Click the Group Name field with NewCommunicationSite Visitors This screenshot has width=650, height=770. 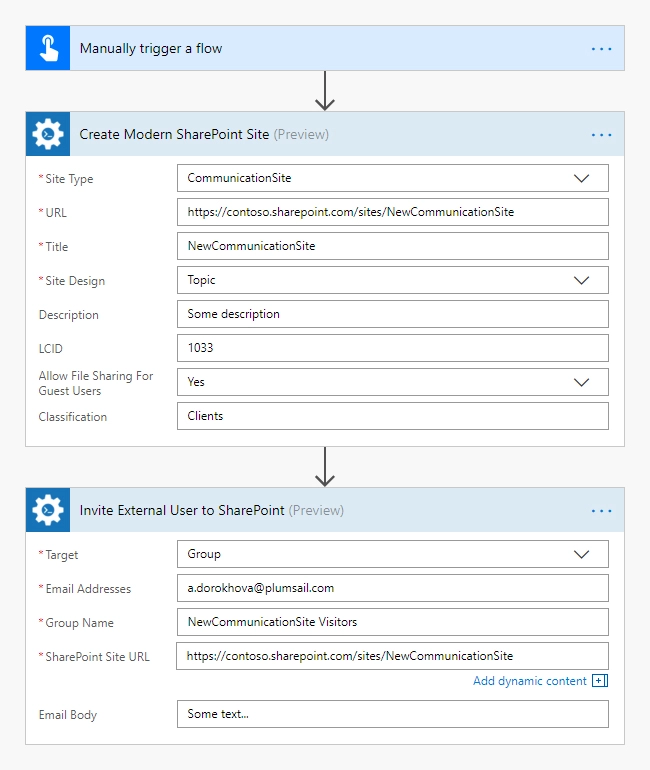393,622
